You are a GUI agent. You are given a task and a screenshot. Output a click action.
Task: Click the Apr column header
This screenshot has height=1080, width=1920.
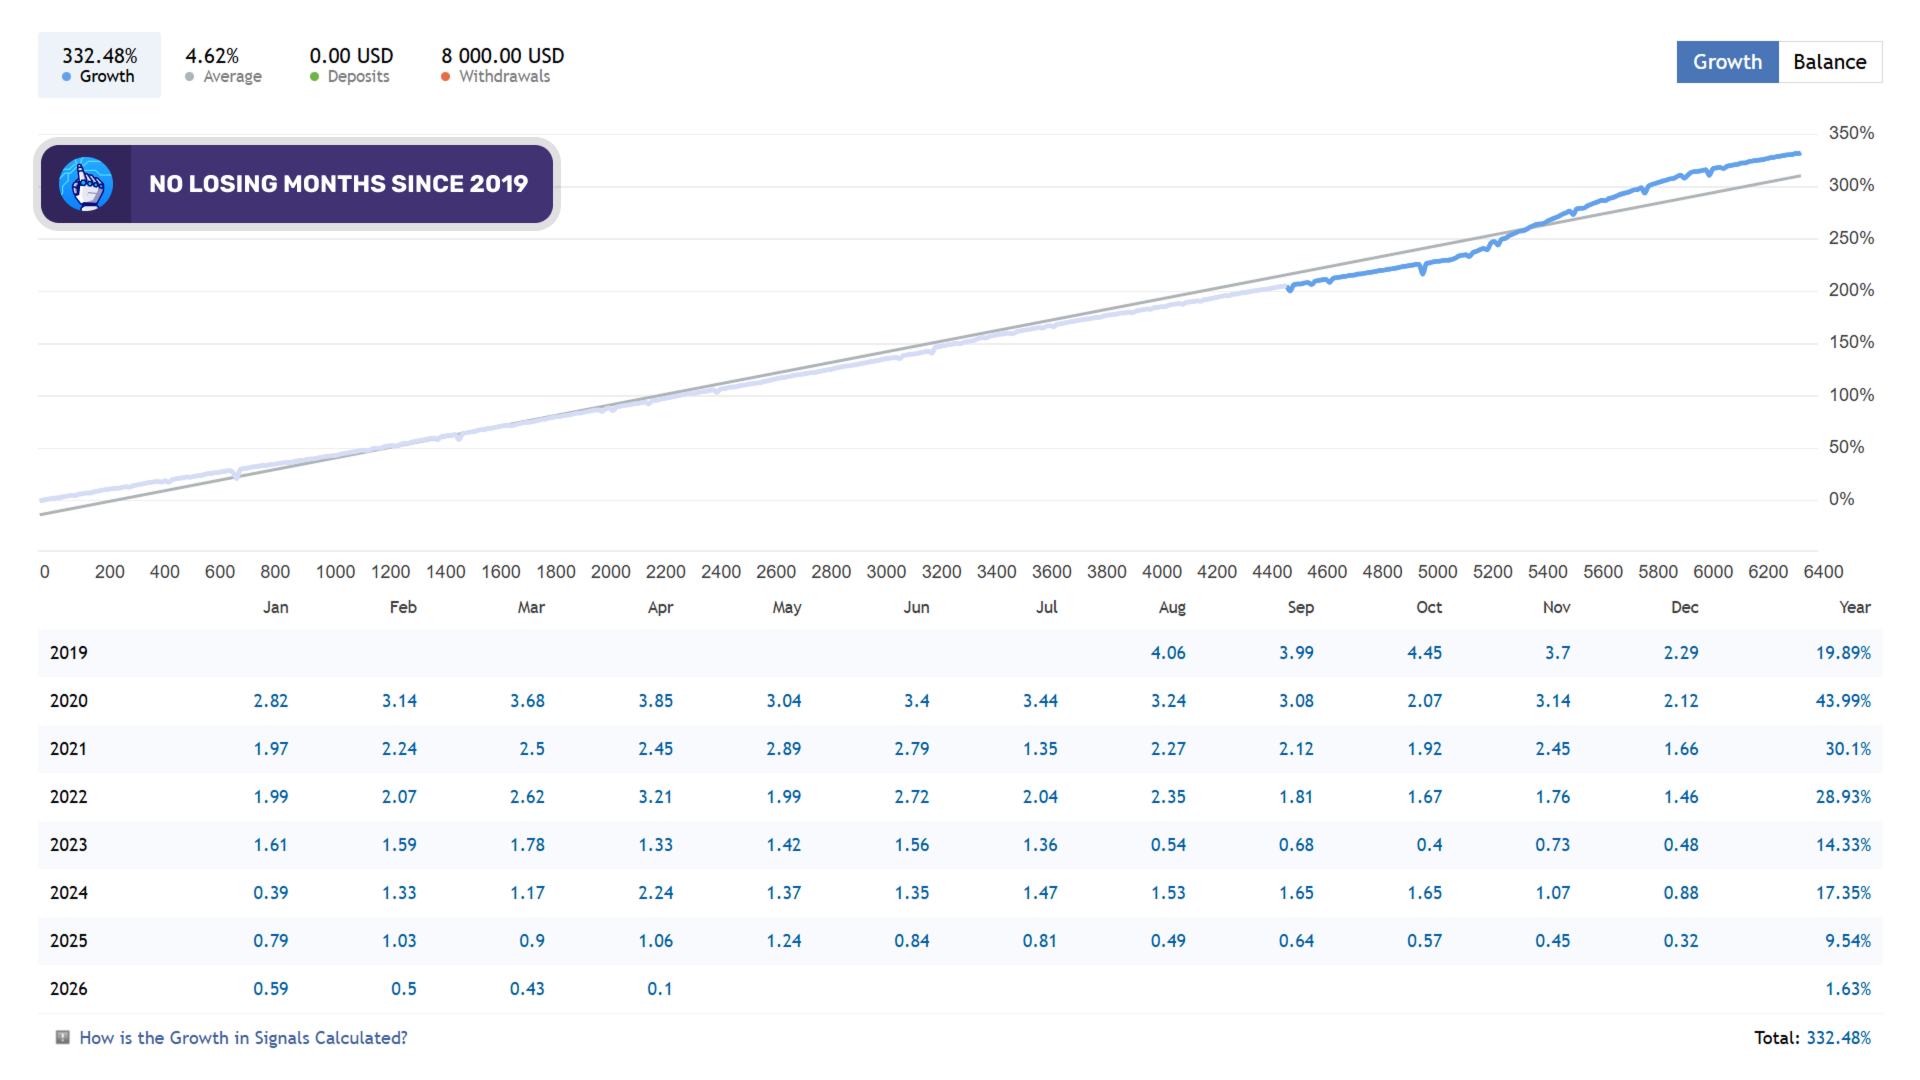click(660, 607)
